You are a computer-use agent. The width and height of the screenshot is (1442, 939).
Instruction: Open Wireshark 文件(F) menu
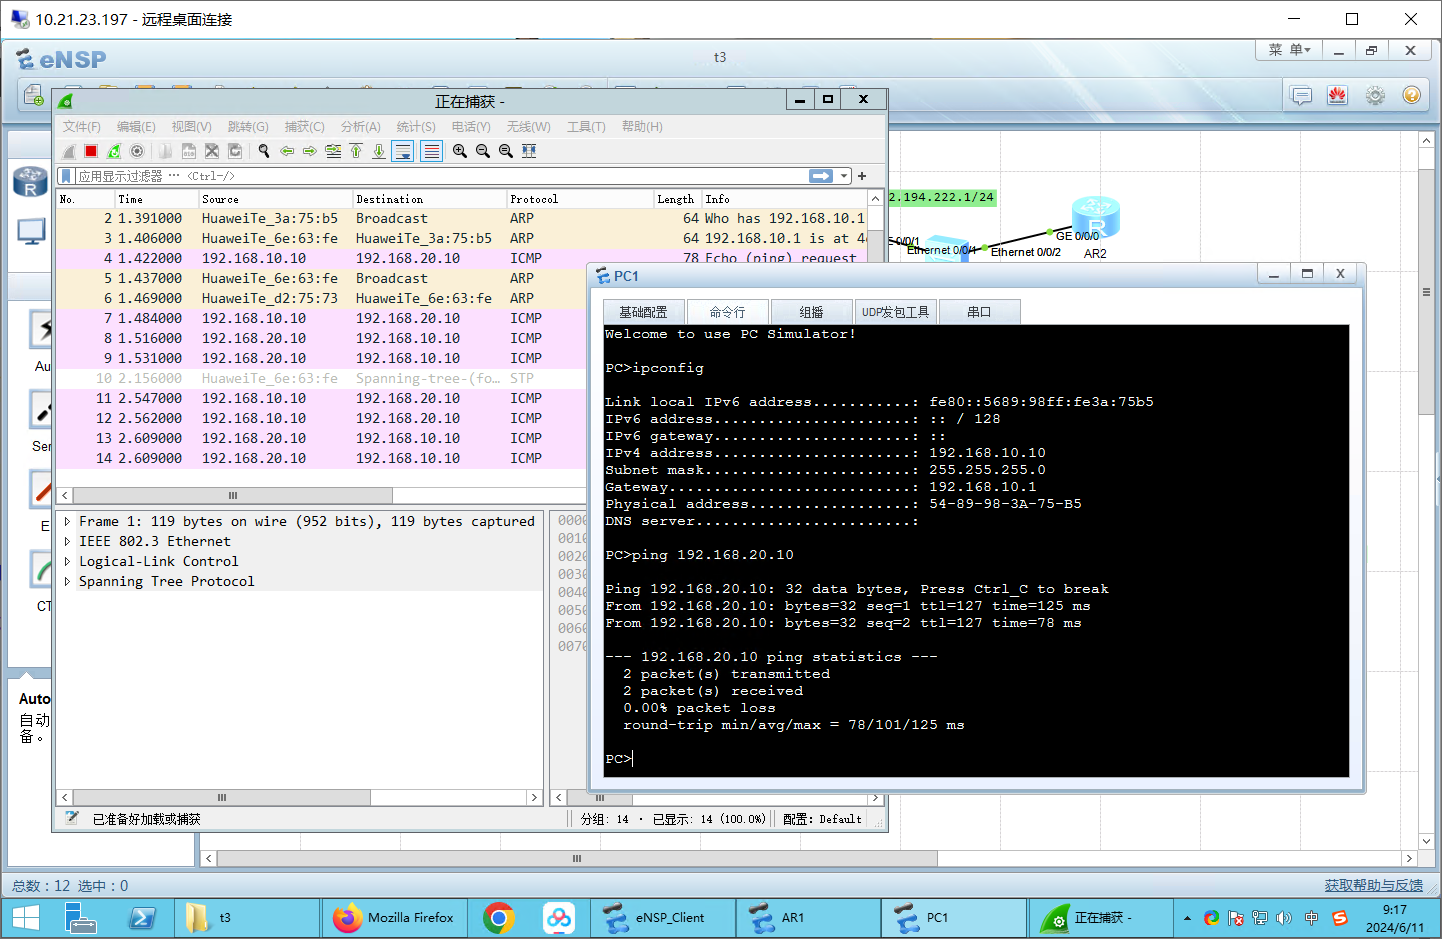82,127
